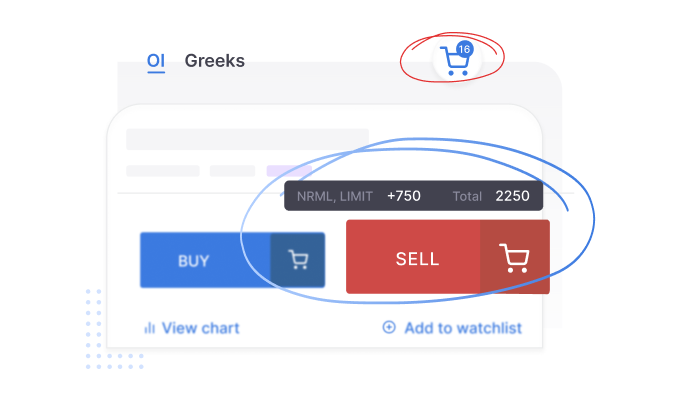Click the +750 quantity in tooltip
Image resolution: width=700 pixels, height=400 pixels.
coord(404,196)
